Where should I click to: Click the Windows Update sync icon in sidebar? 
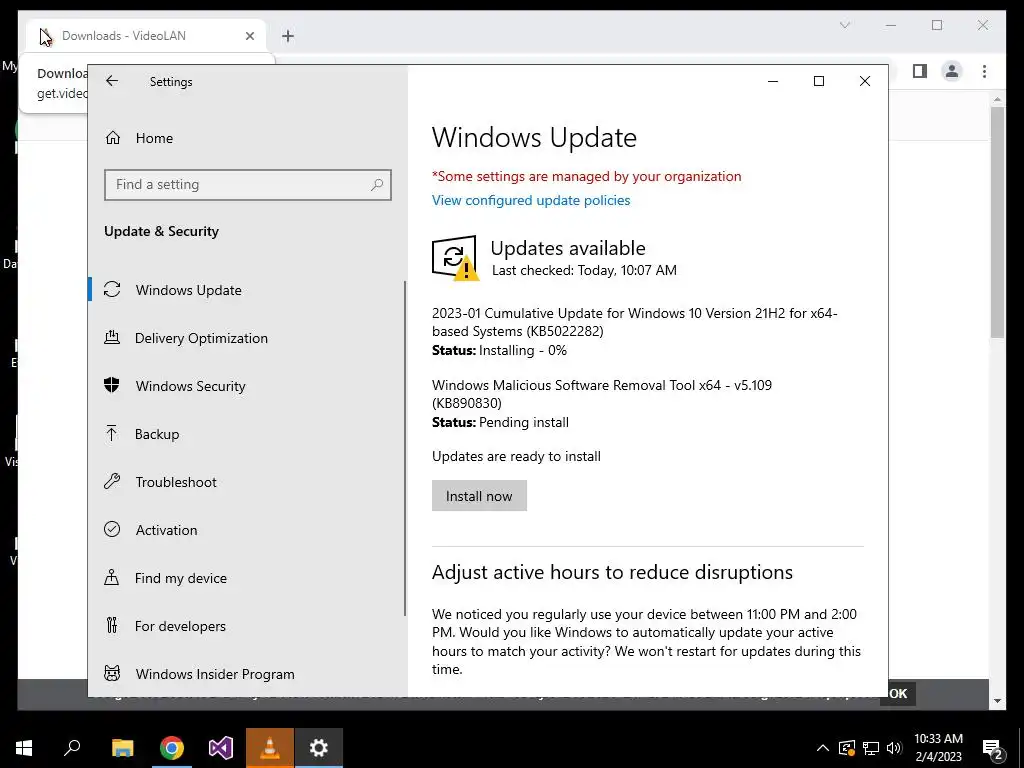112,289
